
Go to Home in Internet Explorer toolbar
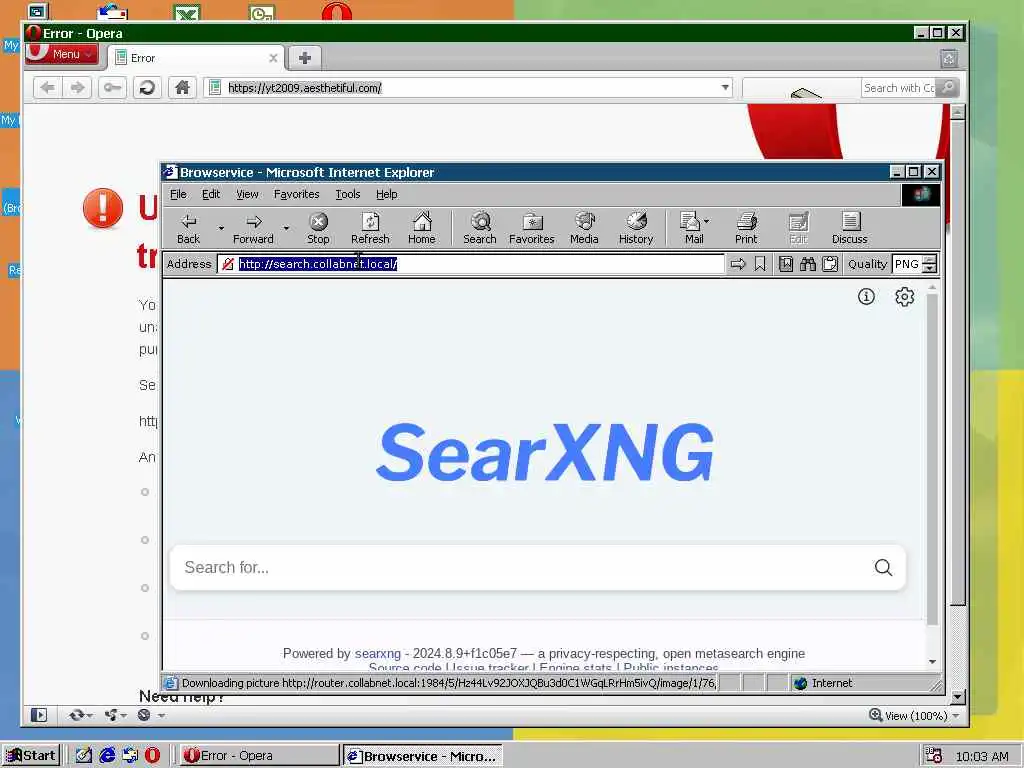click(x=422, y=228)
